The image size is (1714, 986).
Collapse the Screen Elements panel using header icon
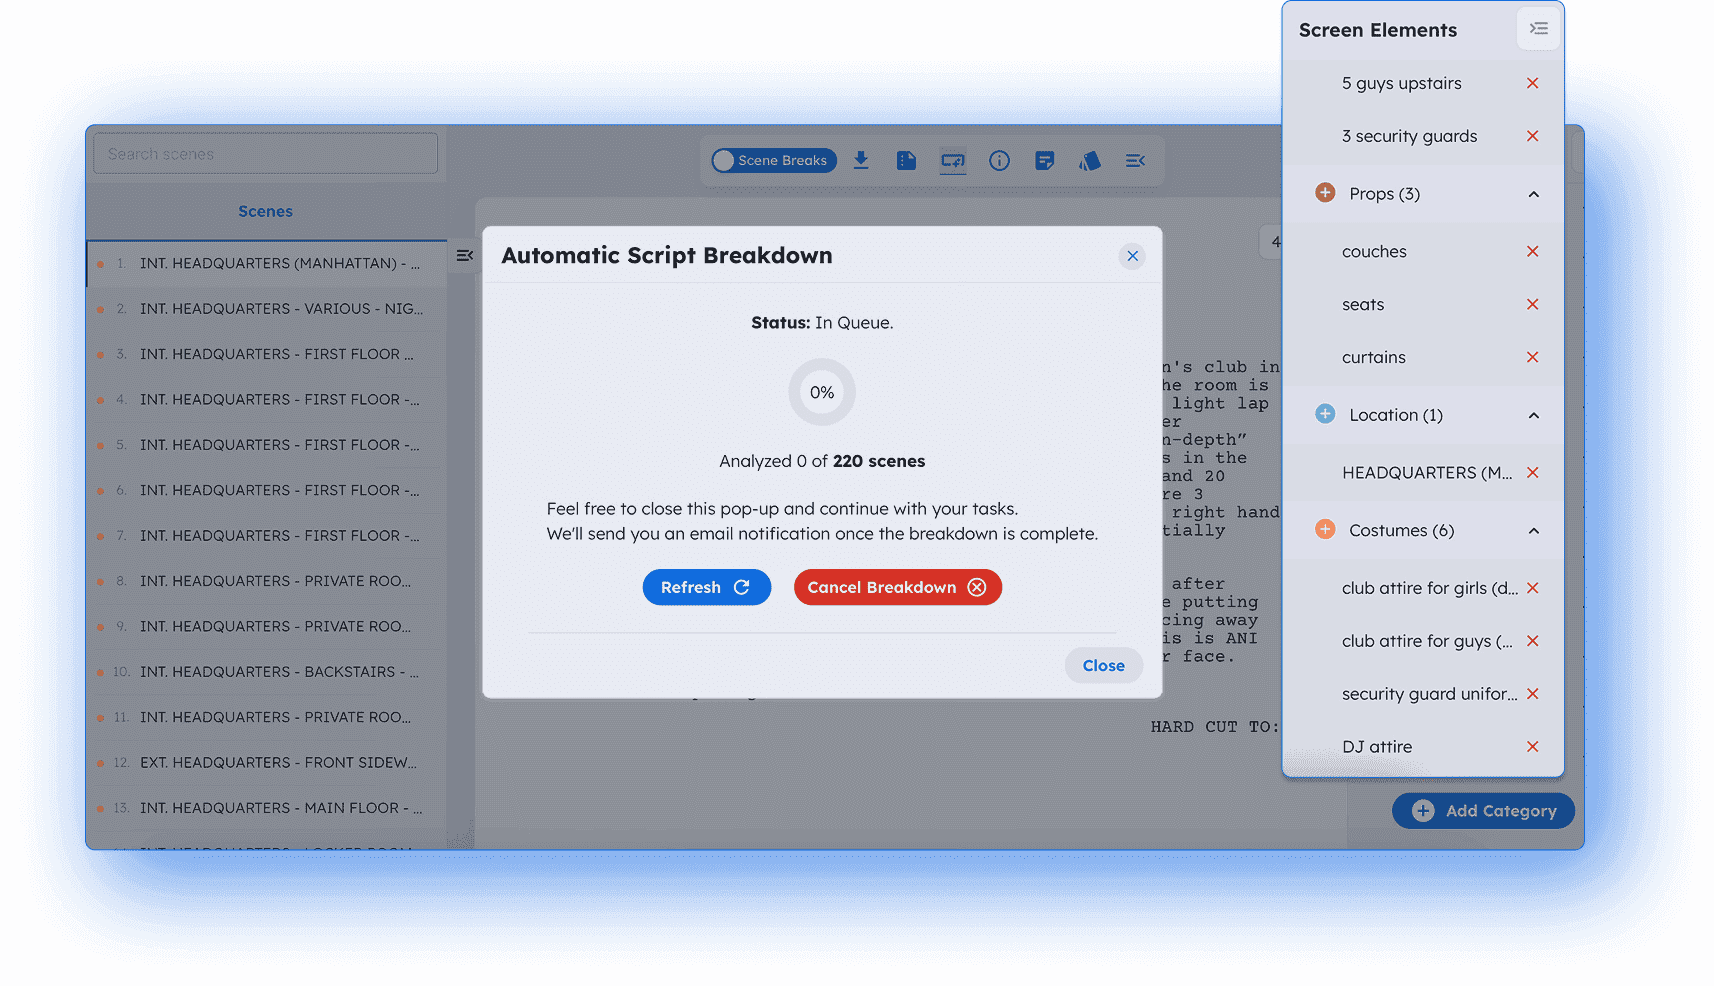[x=1538, y=29]
